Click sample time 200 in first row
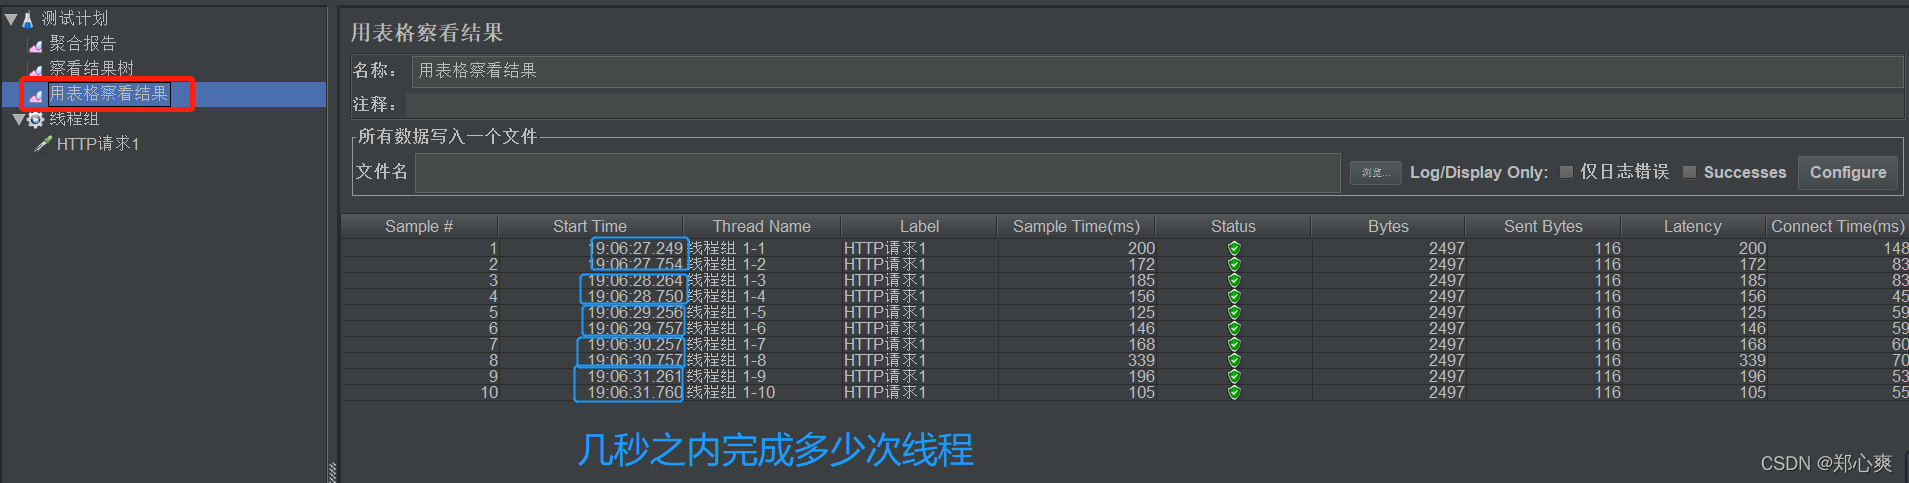The image size is (1909, 483). (1077, 248)
